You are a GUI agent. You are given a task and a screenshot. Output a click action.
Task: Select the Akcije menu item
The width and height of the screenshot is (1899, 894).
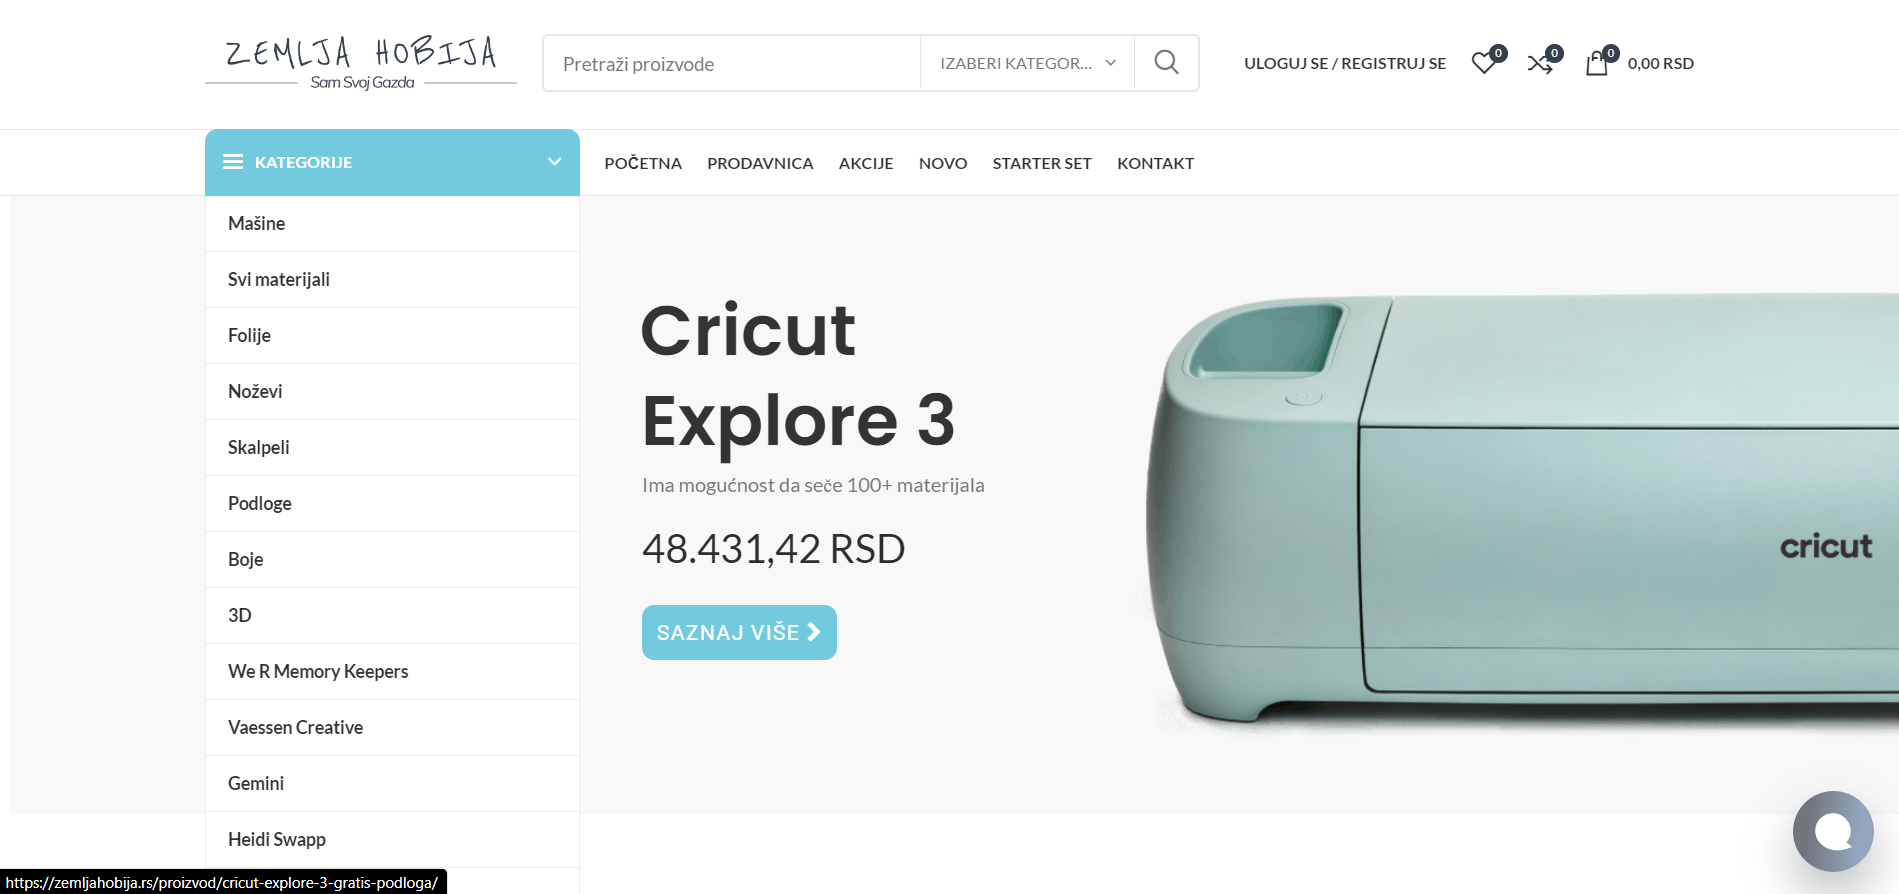tap(866, 163)
